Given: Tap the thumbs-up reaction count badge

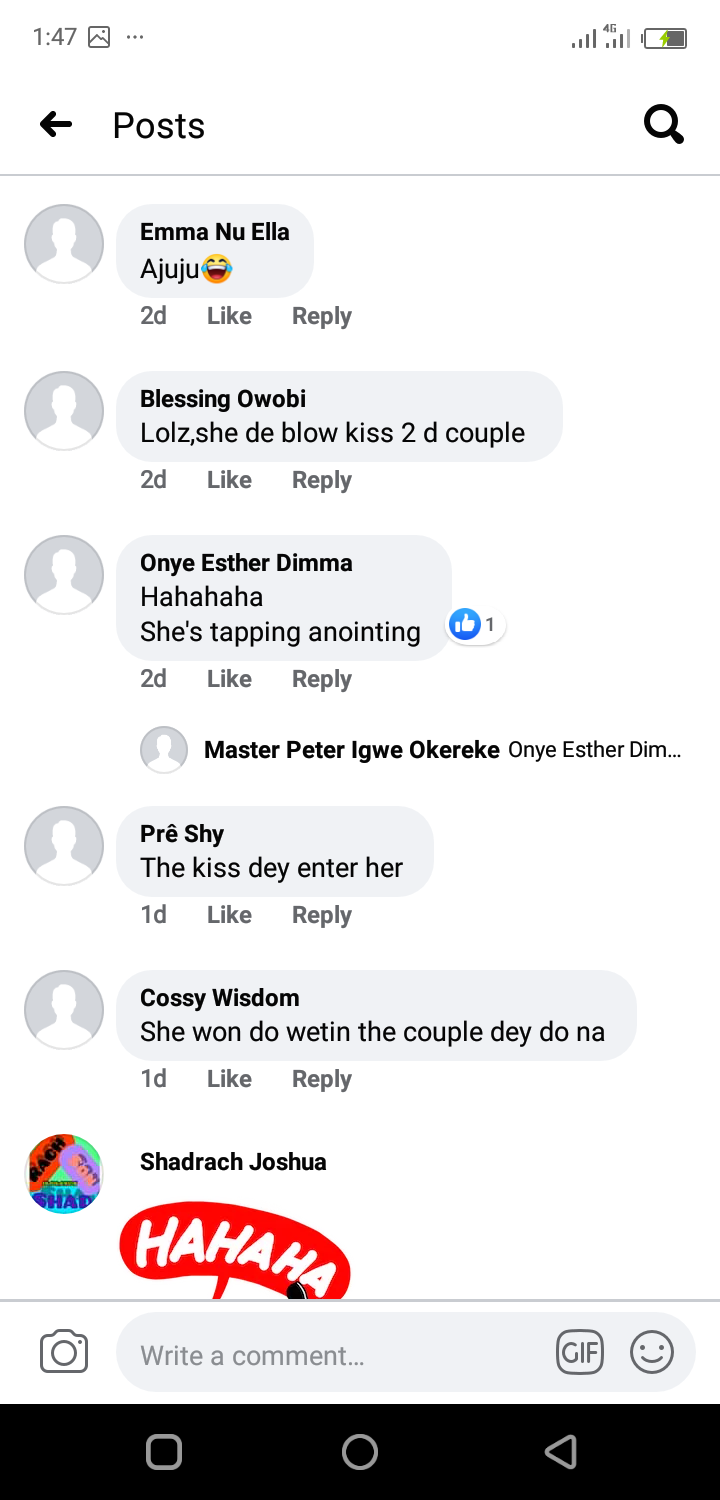Looking at the screenshot, I should (475, 625).
